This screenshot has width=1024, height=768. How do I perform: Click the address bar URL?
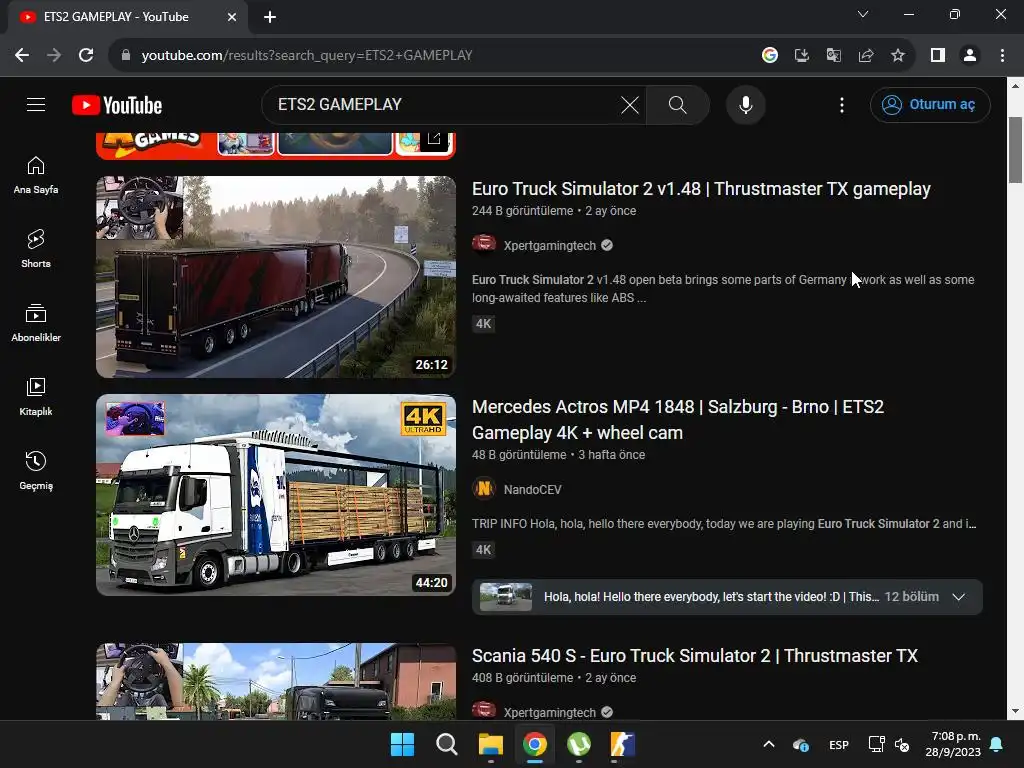(307, 56)
